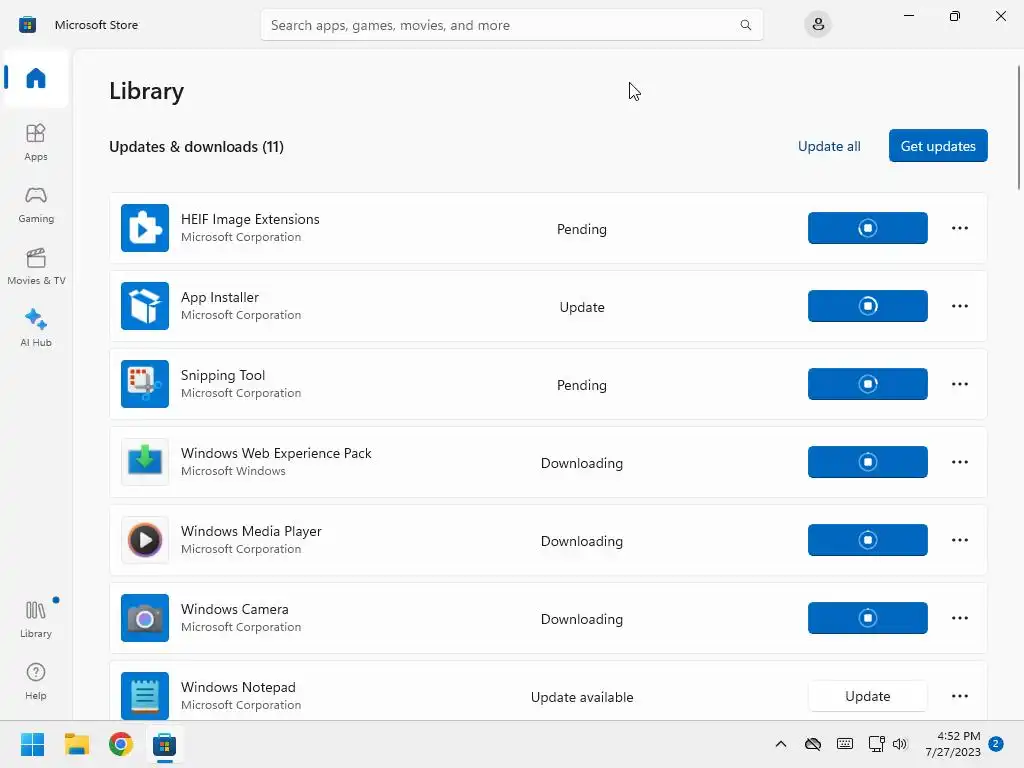The height and width of the screenshot is (768, 1024).
Task: Click the Windows Media Player app icon
Action: pos(145,540)
